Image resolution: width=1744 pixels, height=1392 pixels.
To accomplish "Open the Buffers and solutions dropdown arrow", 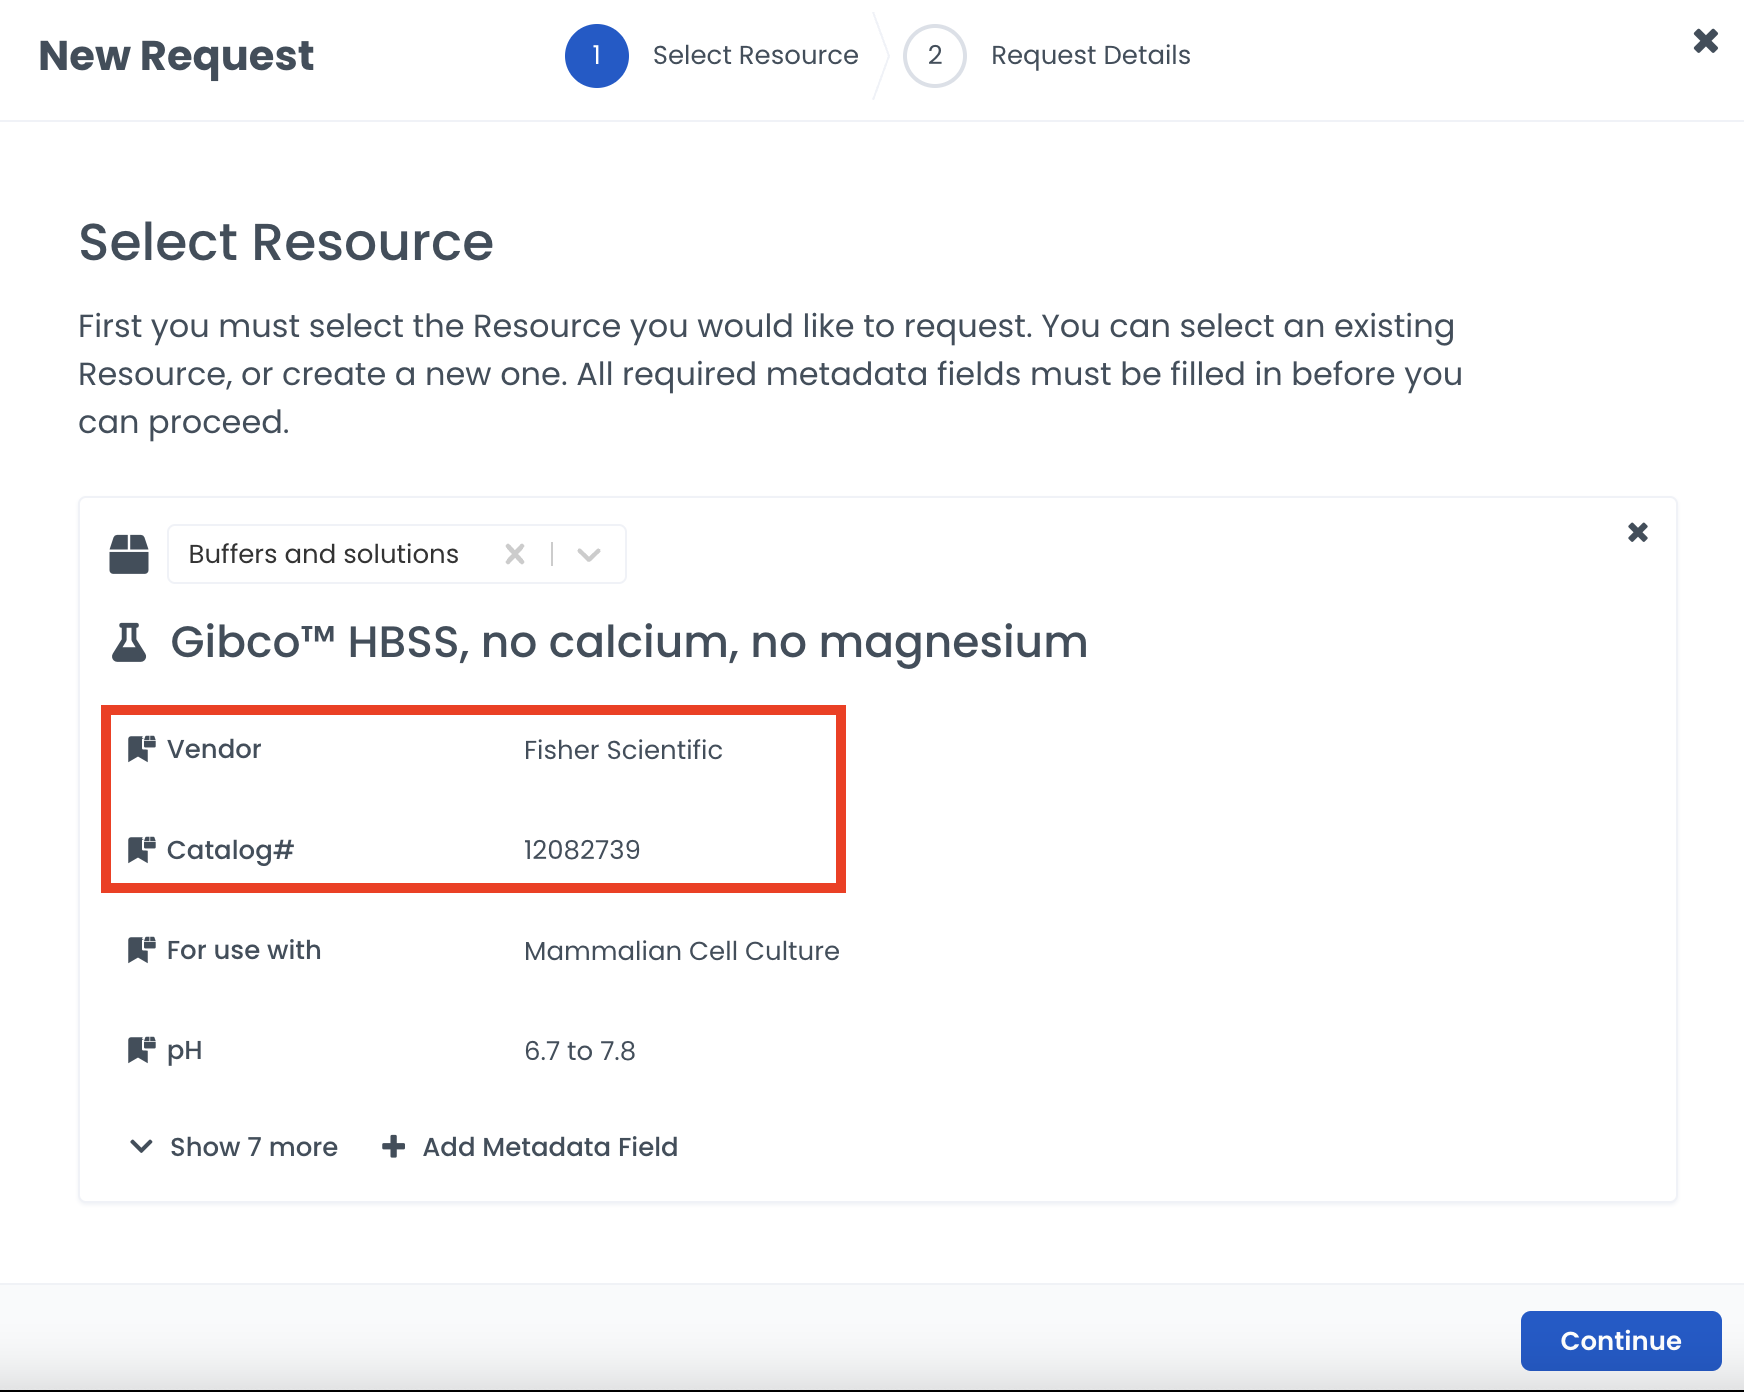I will [x=589, y=554].
